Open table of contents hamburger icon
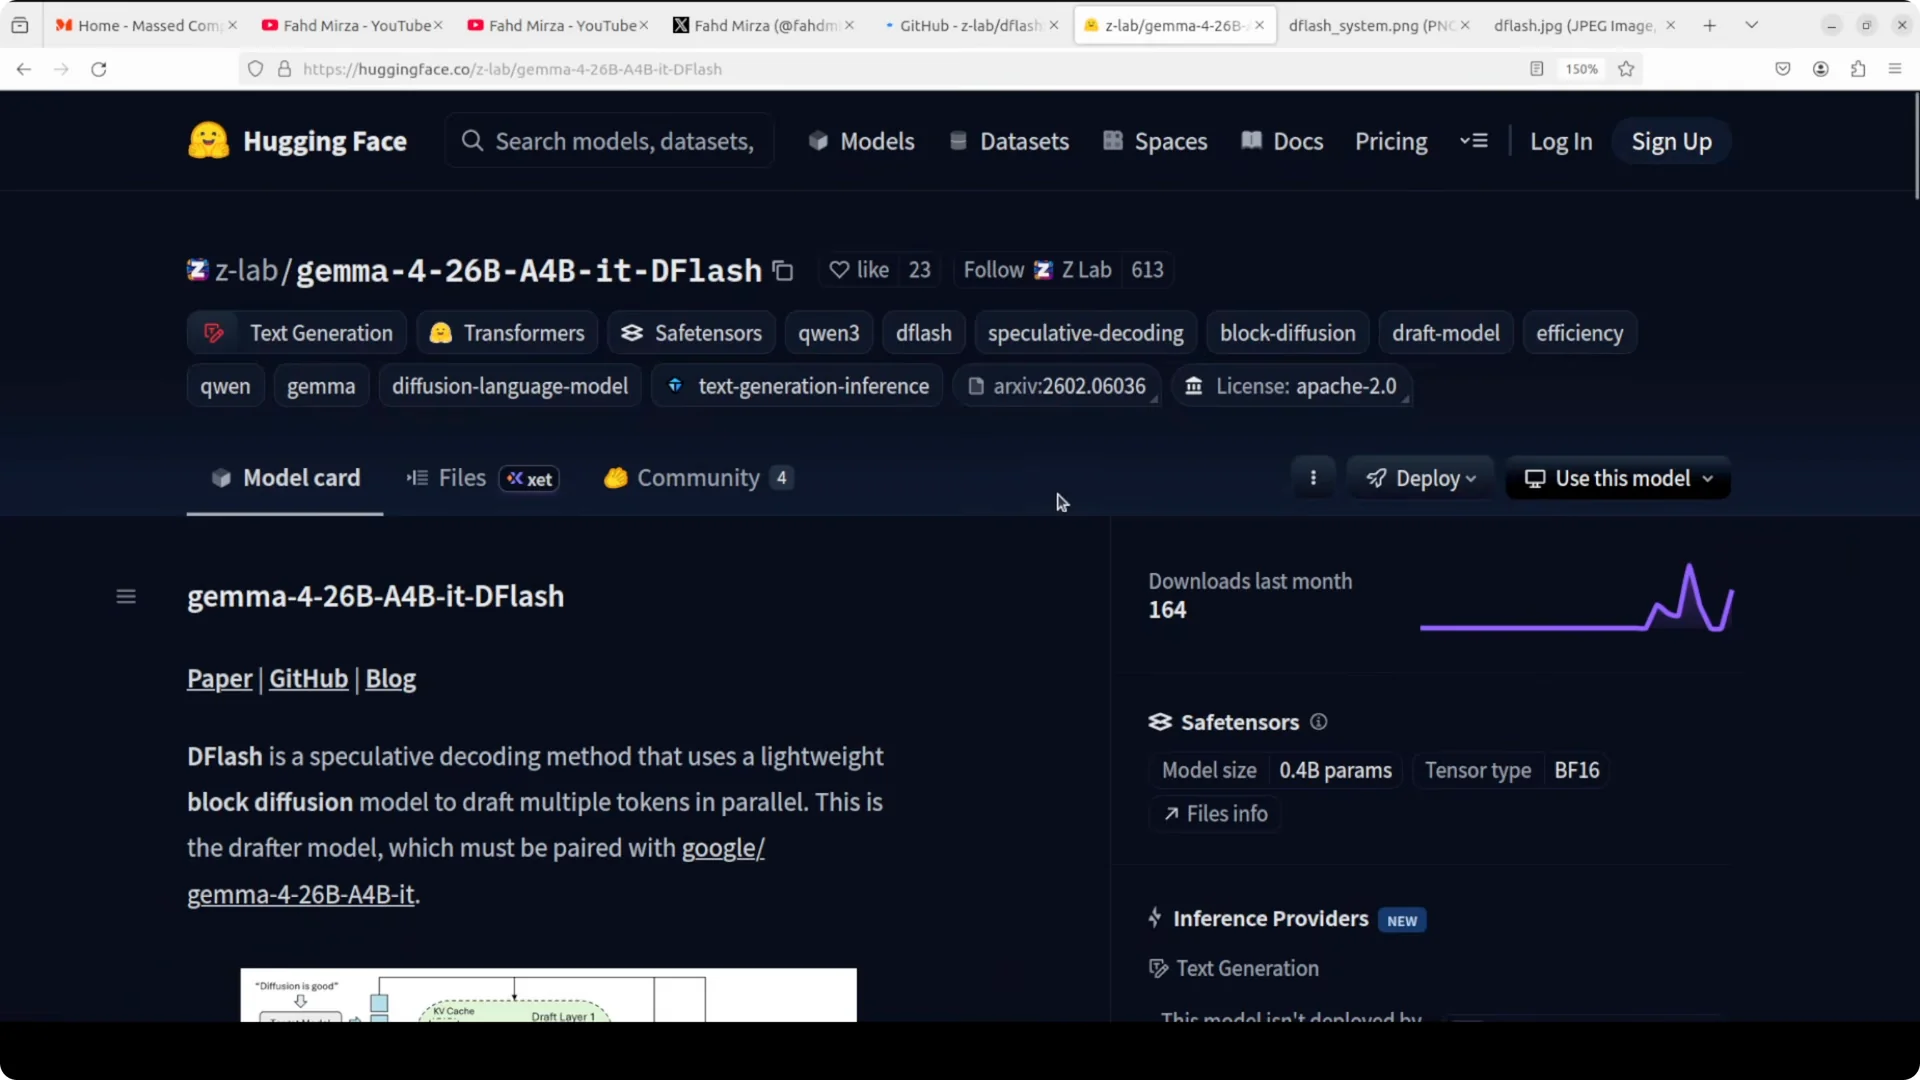Image resolution: width=1920 pixels, height=1080 pixels. [x=126, y=597]
